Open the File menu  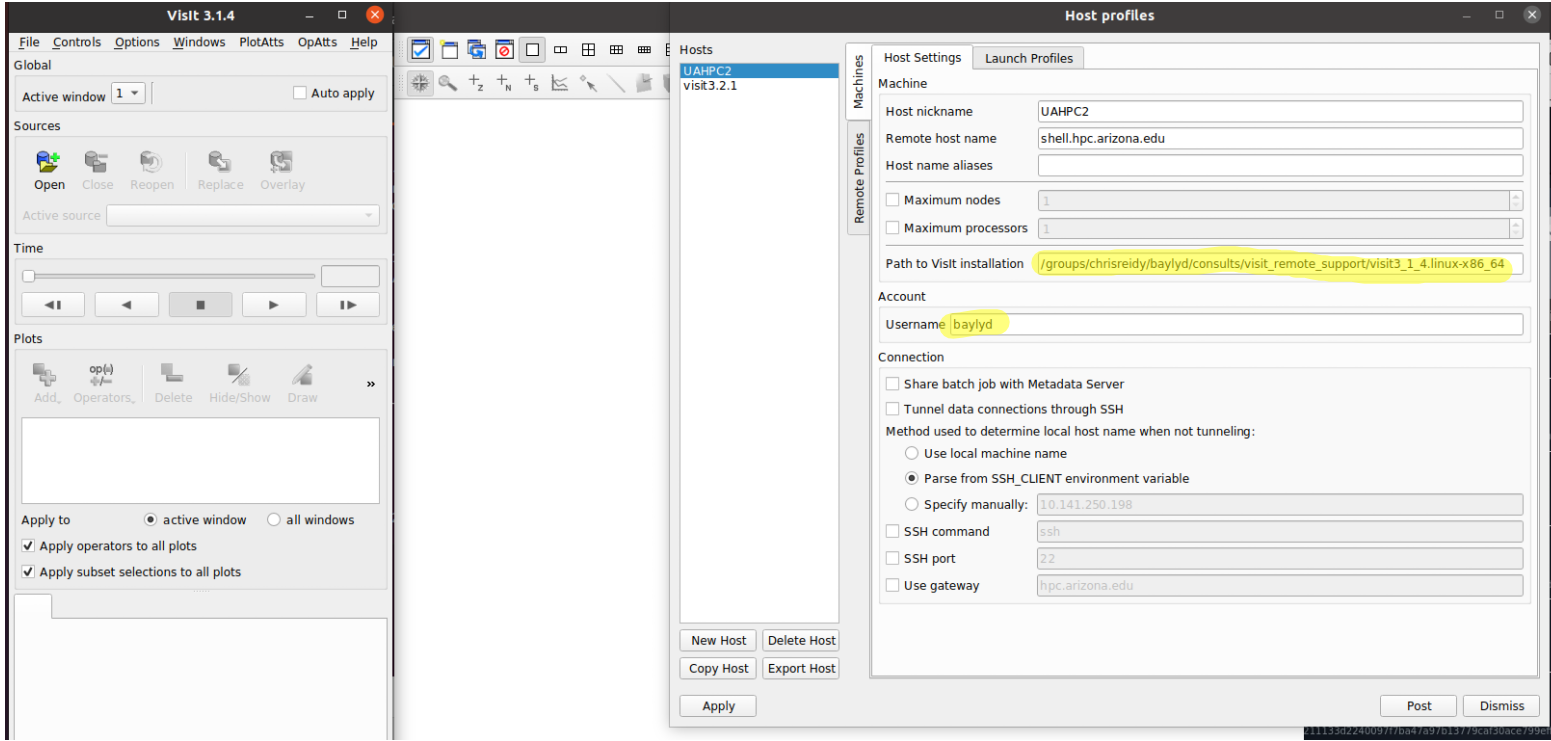(x=29, y=42)
